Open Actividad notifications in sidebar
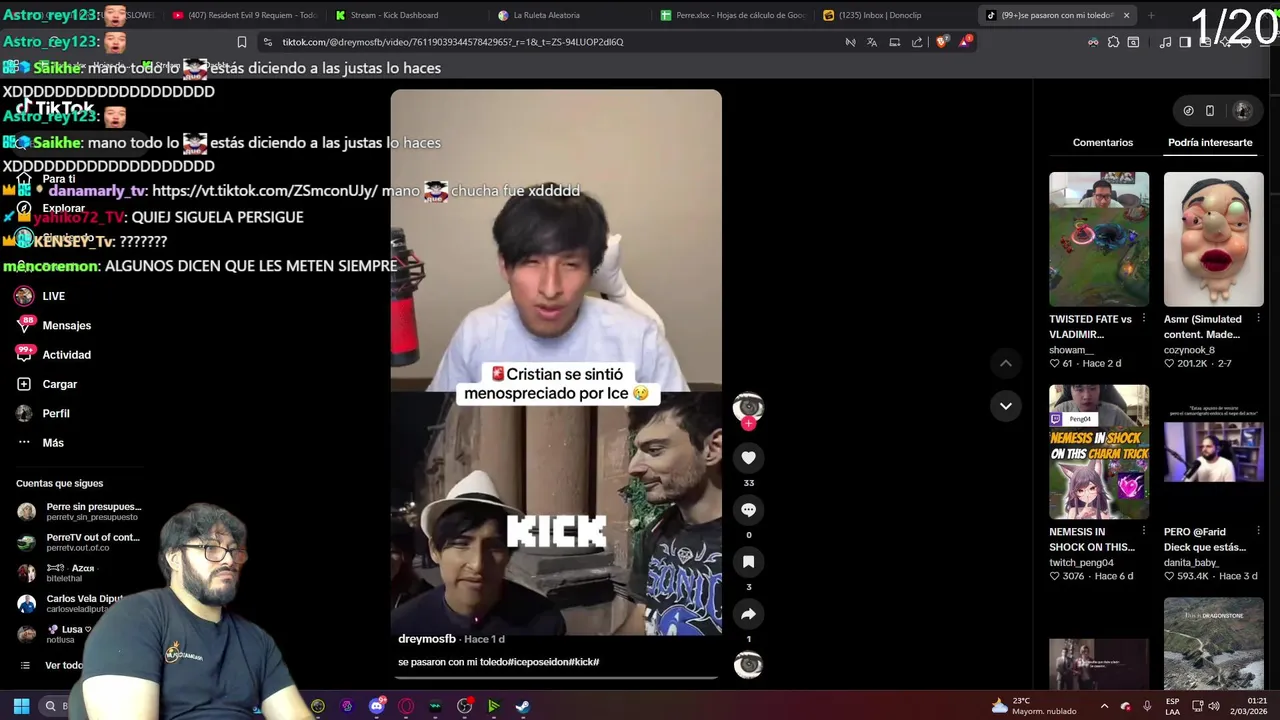The width and height of the screenshot is (1280, 720). [54, 355]
